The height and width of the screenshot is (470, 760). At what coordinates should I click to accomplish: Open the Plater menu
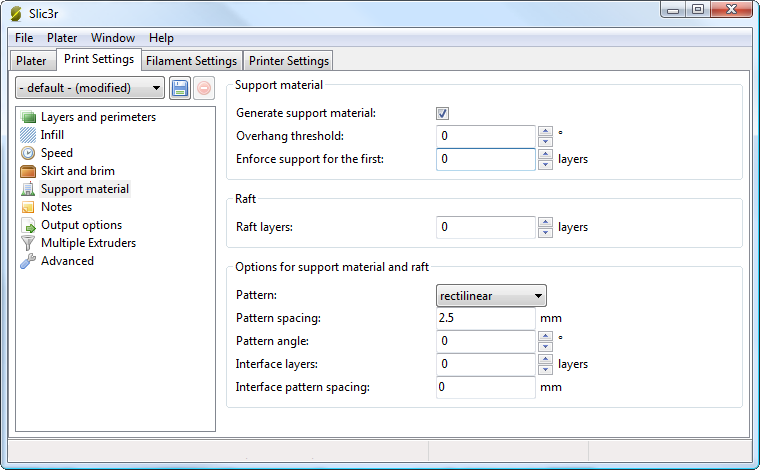62,38
